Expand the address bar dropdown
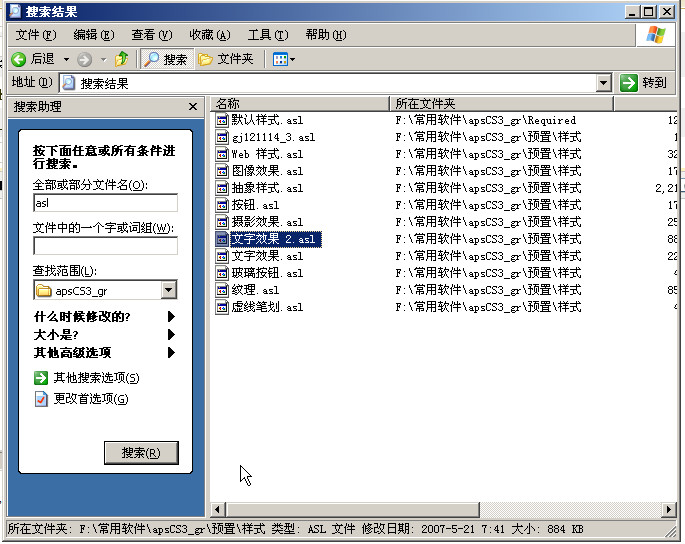The height and width of the screenshot is (544, 685). pos(603,83)
